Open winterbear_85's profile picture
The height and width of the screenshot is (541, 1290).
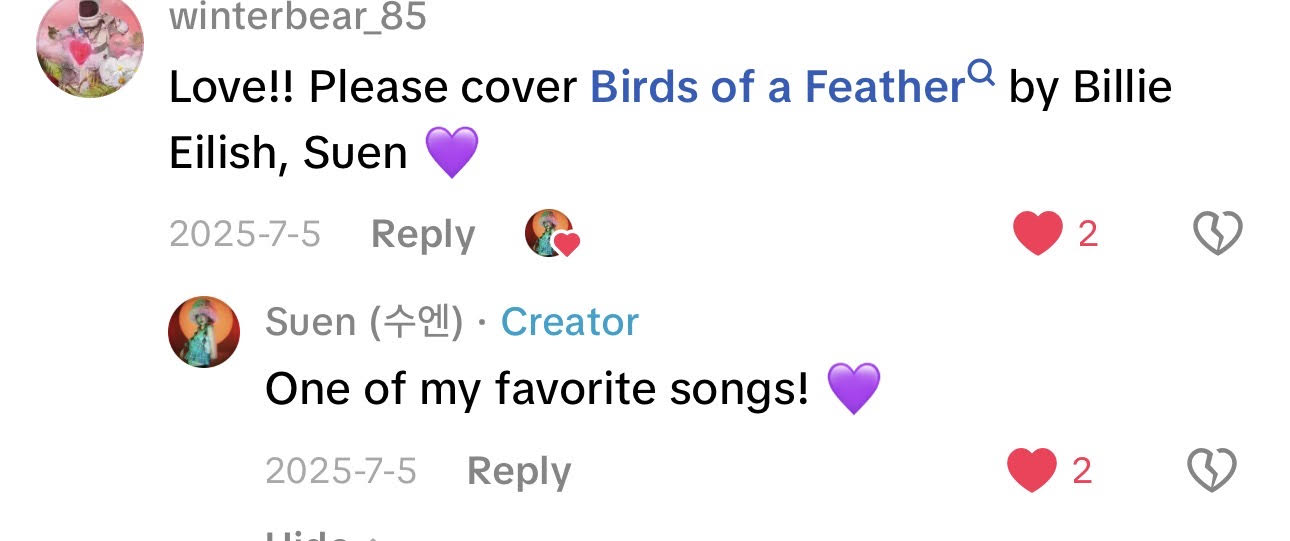click(x=90, y=45)
